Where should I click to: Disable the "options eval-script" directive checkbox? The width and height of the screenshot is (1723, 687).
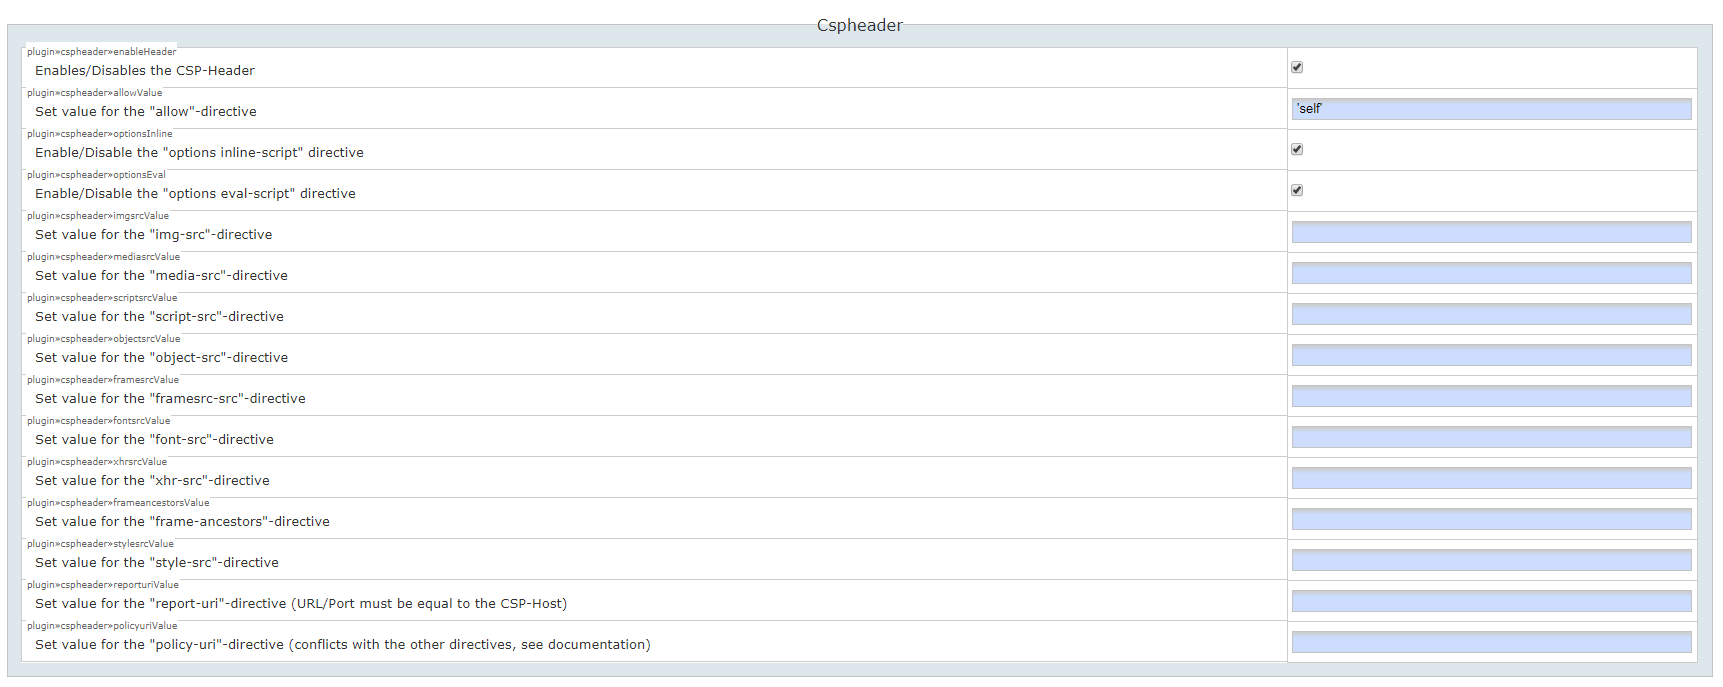tap(1296, 190)
